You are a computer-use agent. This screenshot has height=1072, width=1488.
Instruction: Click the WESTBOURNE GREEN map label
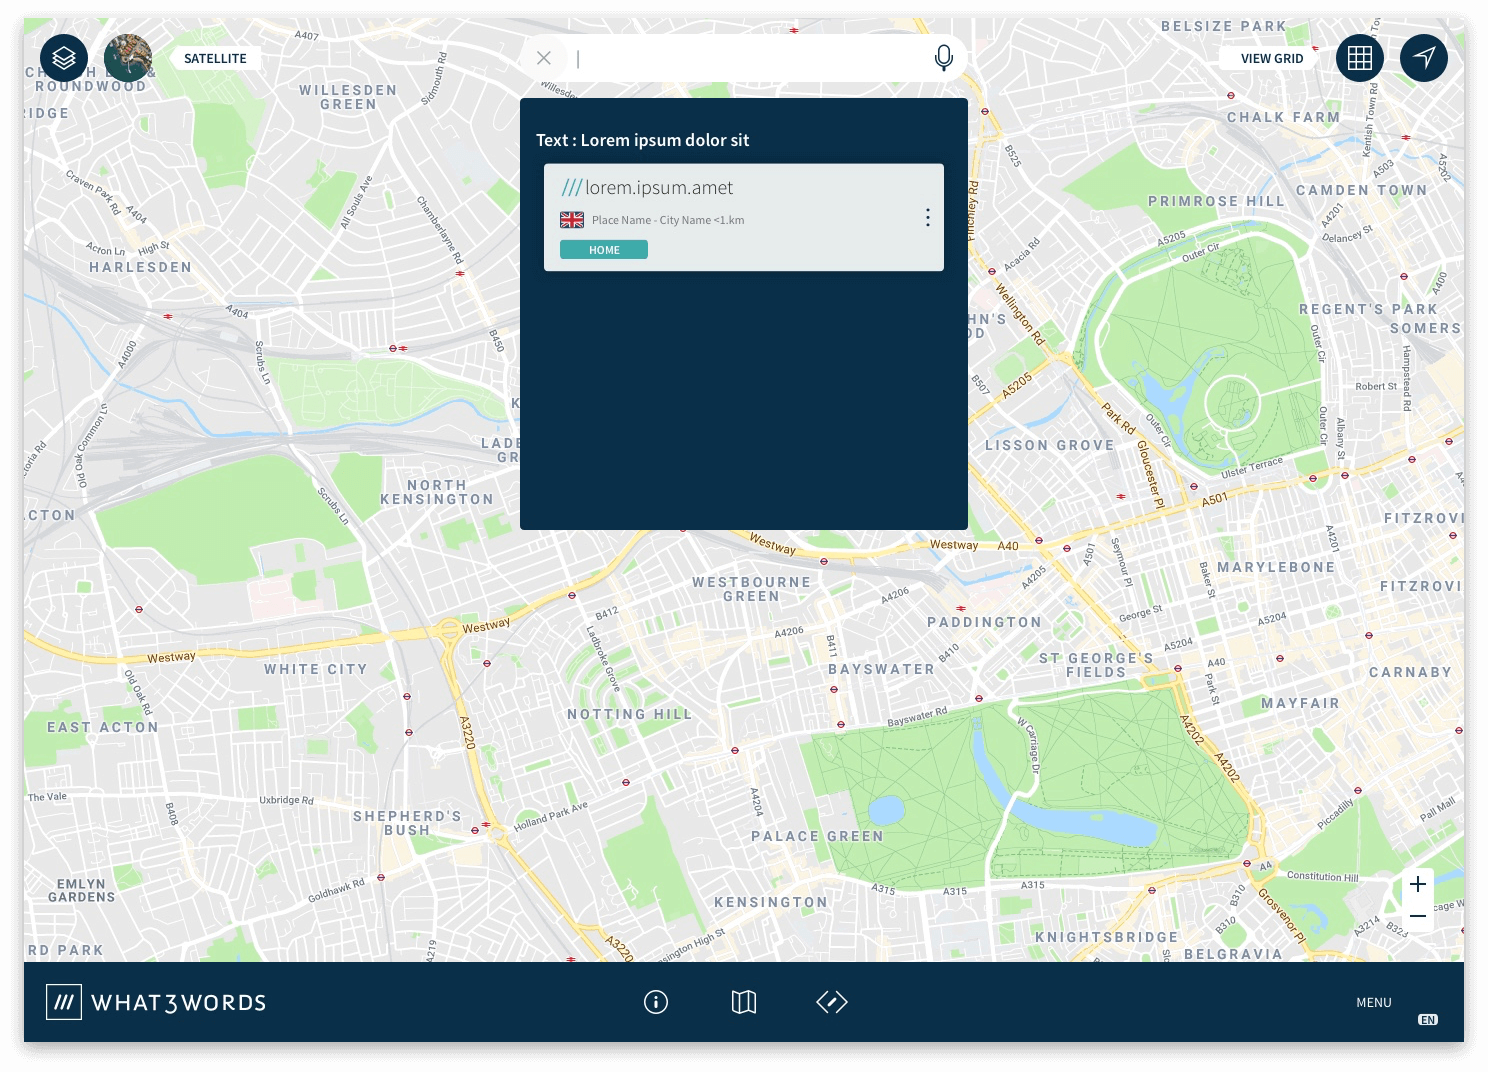click(x=752, y=589)
